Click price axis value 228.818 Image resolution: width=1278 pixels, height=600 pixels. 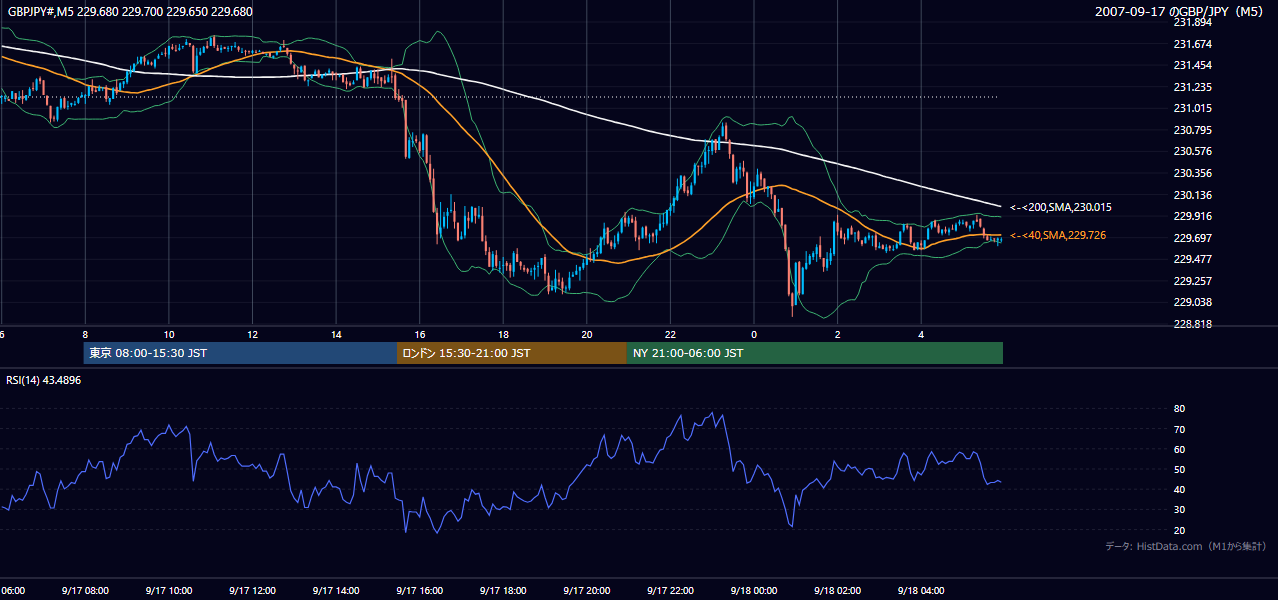tap(1192, 324)
